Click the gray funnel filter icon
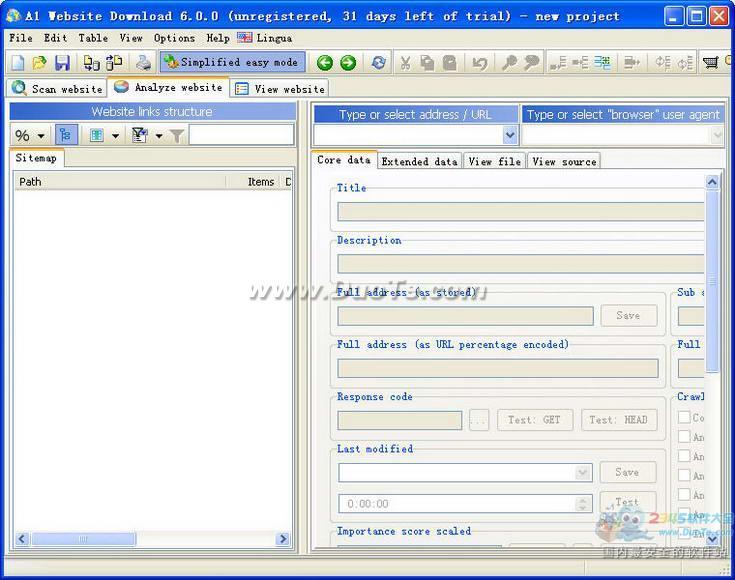This screenshot has height=580, width=735. click(x=177, y=136)
